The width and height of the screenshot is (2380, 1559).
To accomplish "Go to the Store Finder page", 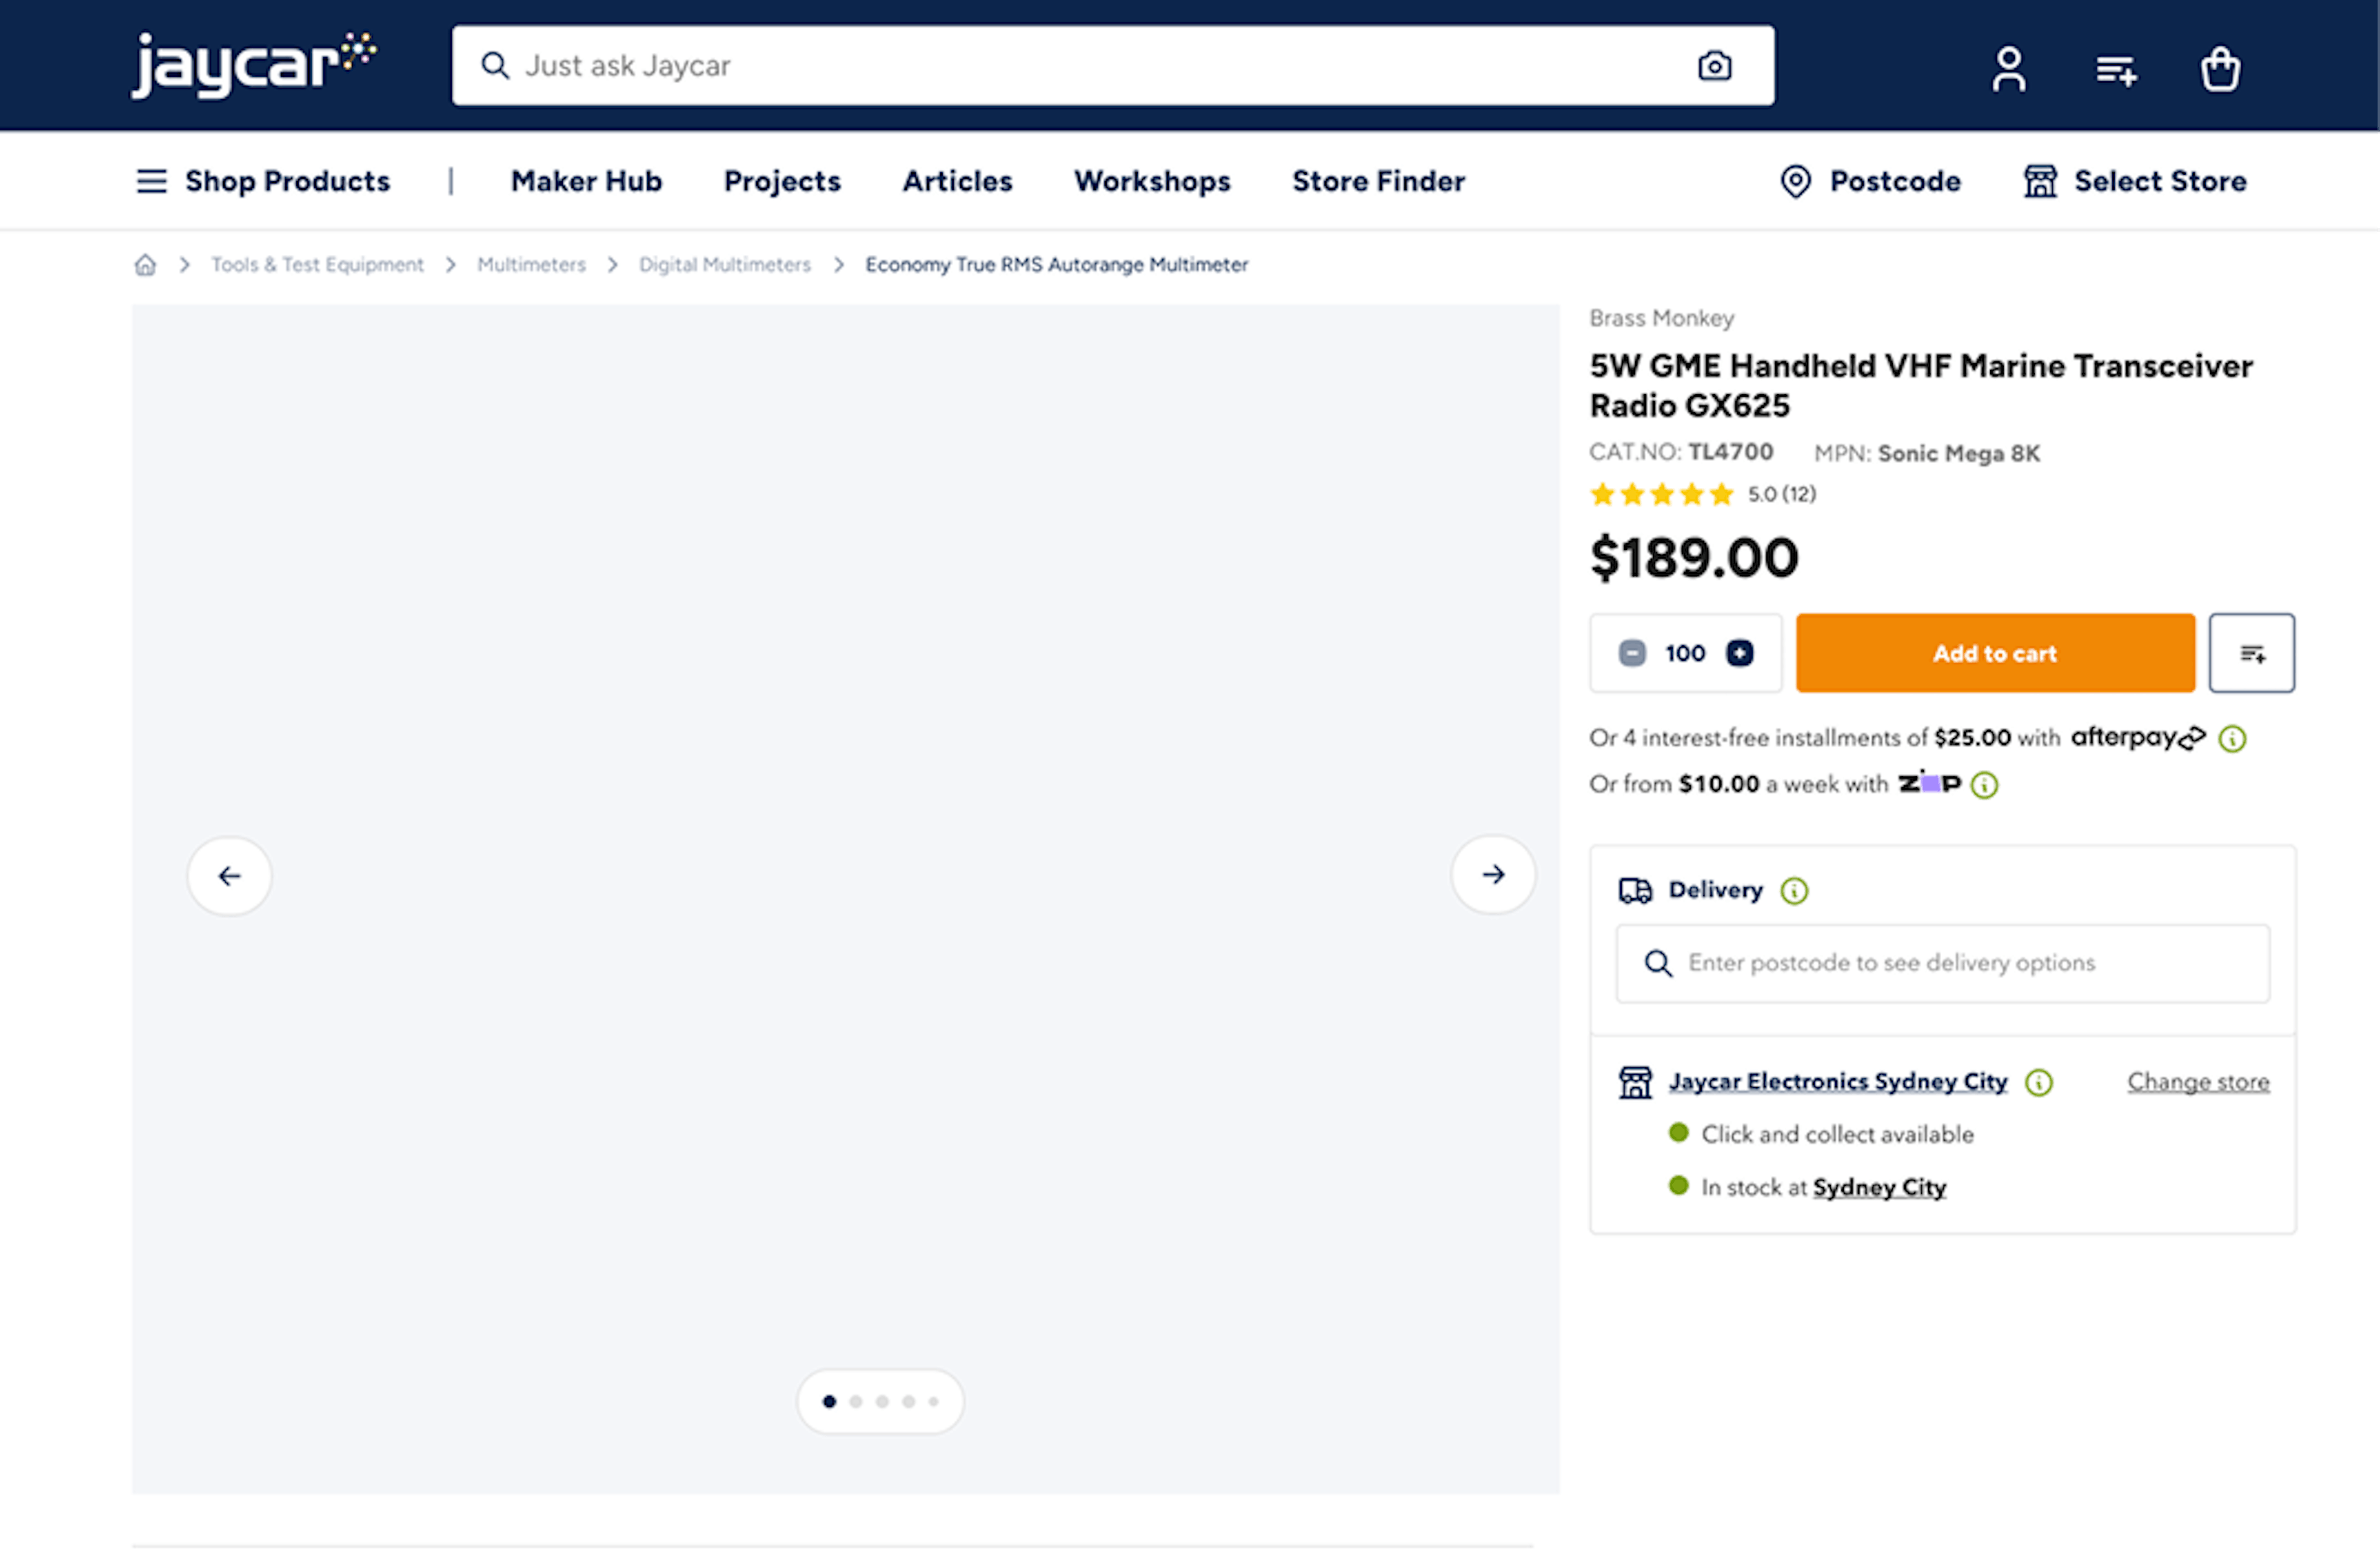I will 1377,181.
